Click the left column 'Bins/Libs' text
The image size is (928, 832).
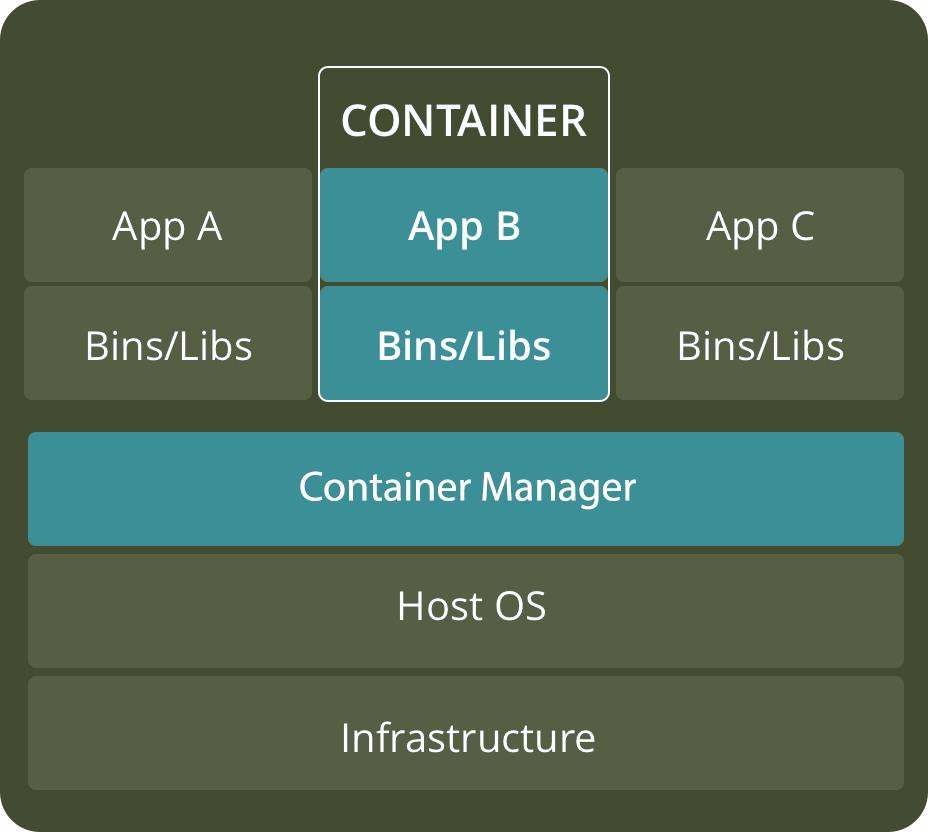click(168, 346)
